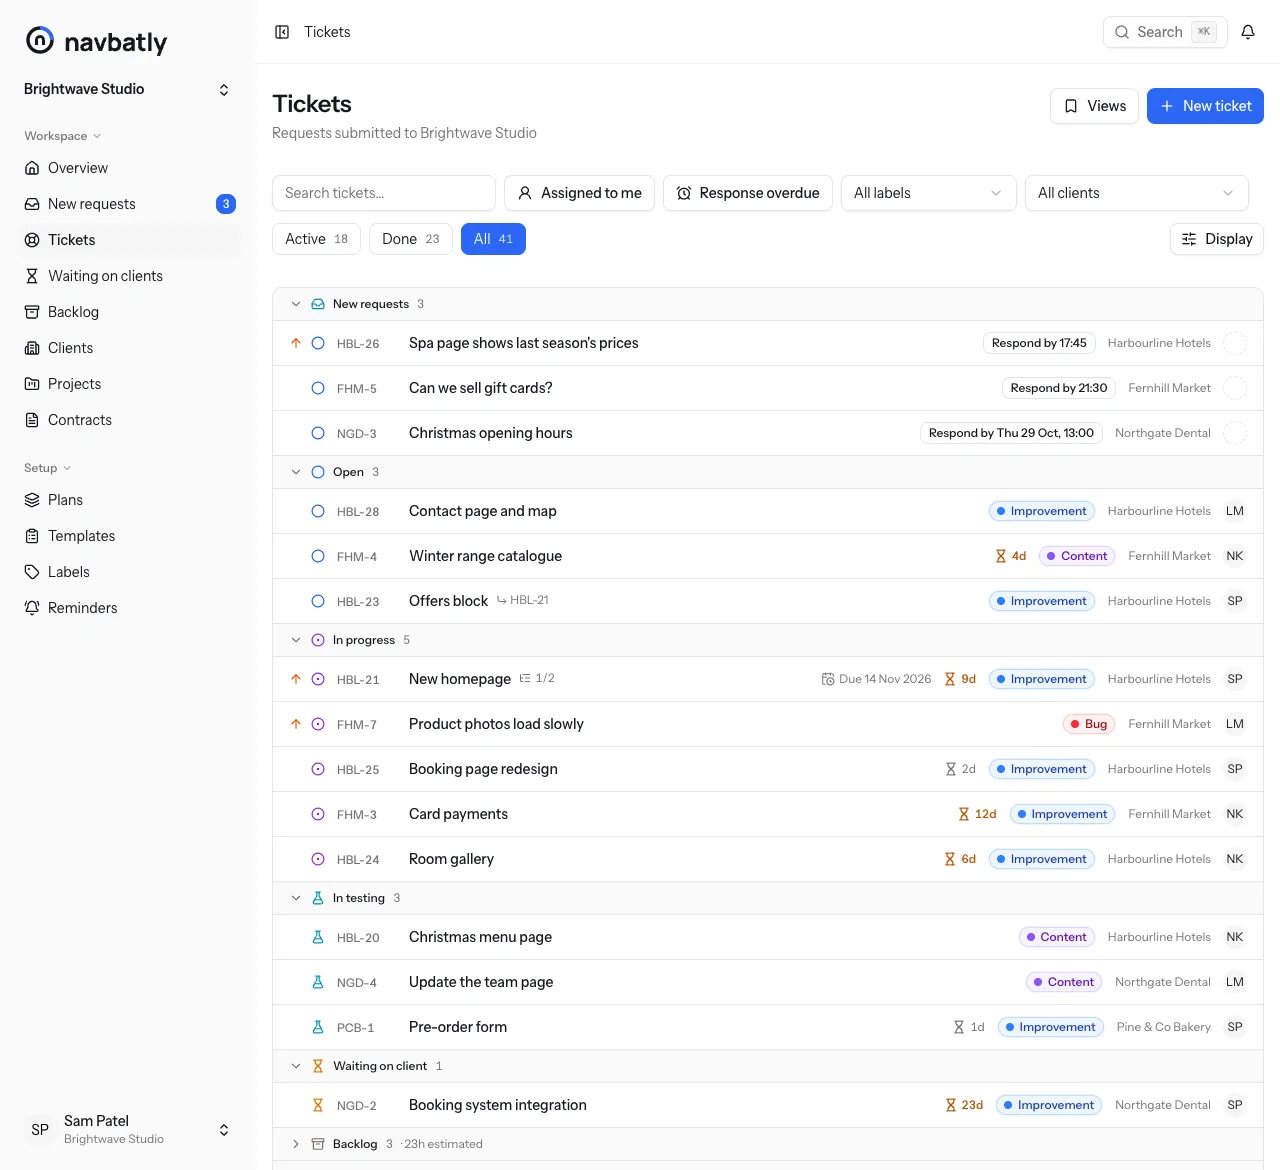
Task: Open the global Search box
Action: point(1165,32)
